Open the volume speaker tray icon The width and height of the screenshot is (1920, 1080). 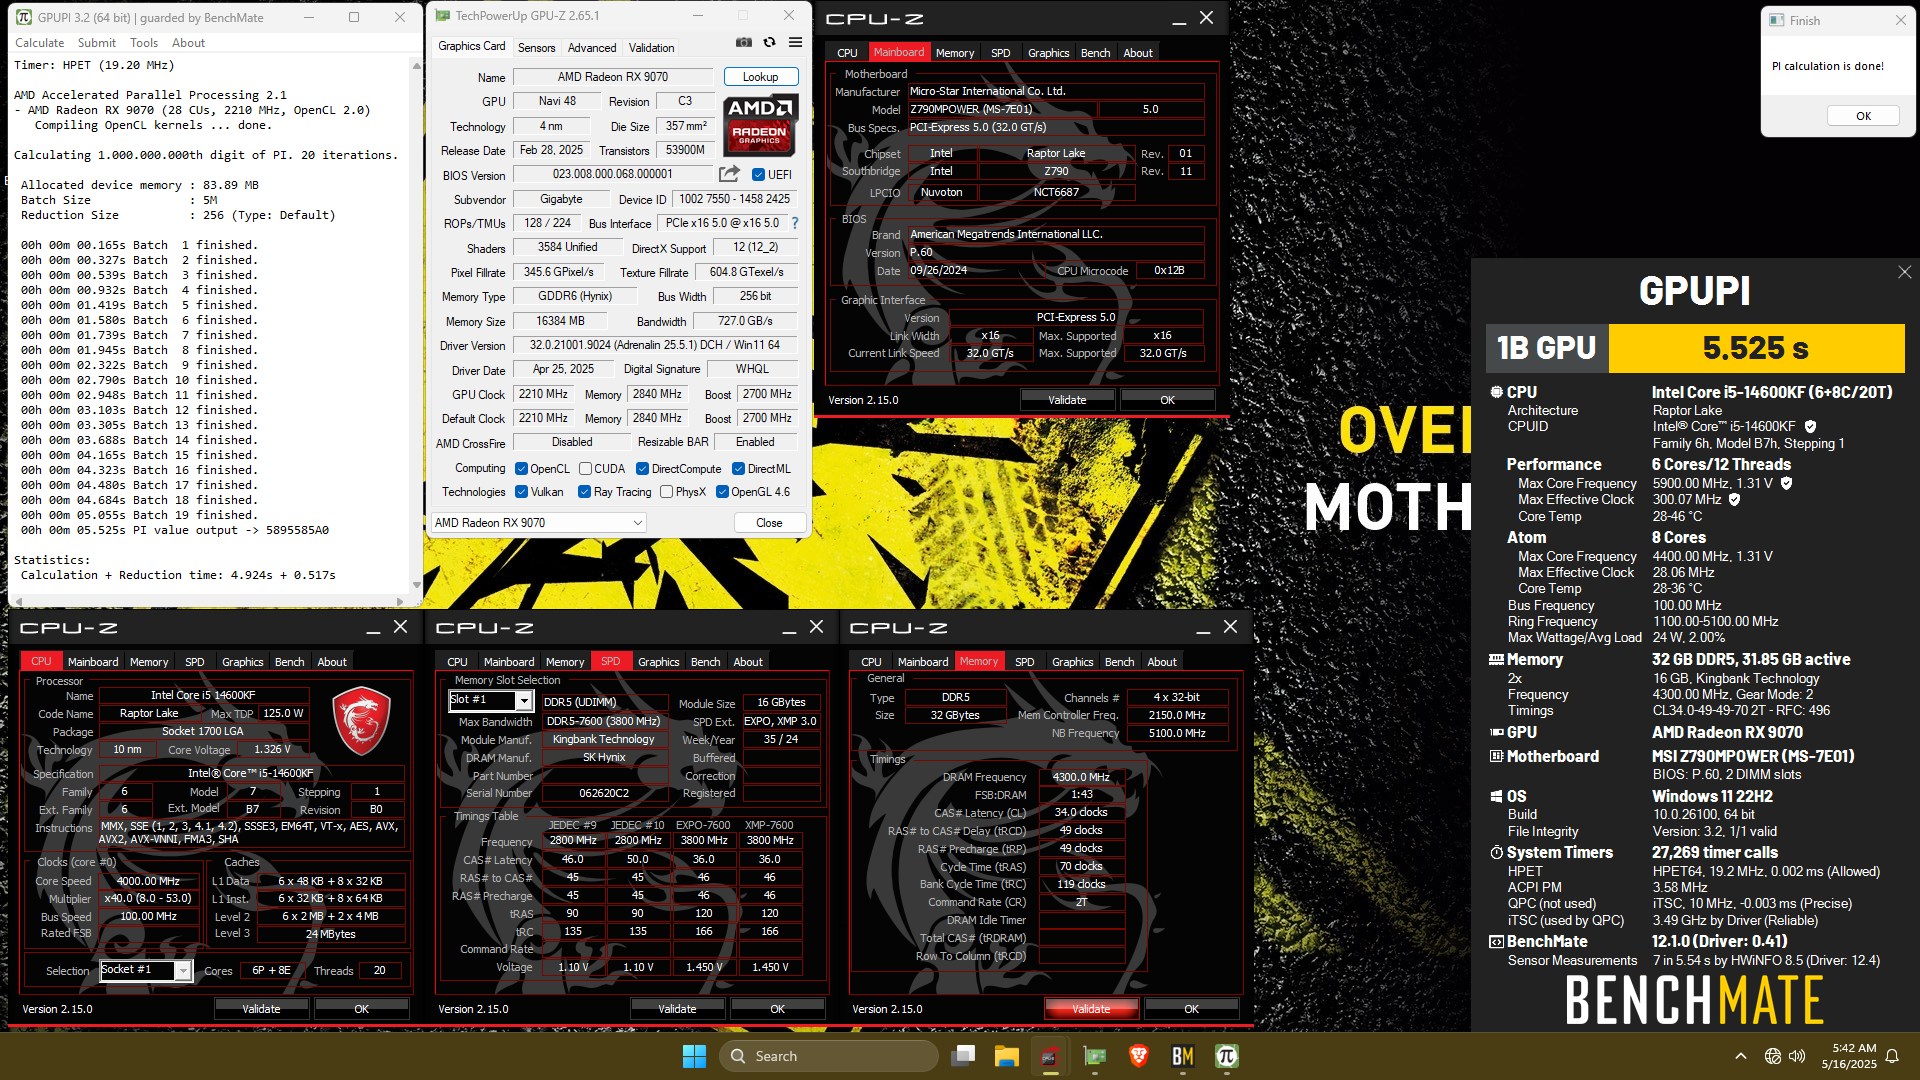(1797, 1056)
